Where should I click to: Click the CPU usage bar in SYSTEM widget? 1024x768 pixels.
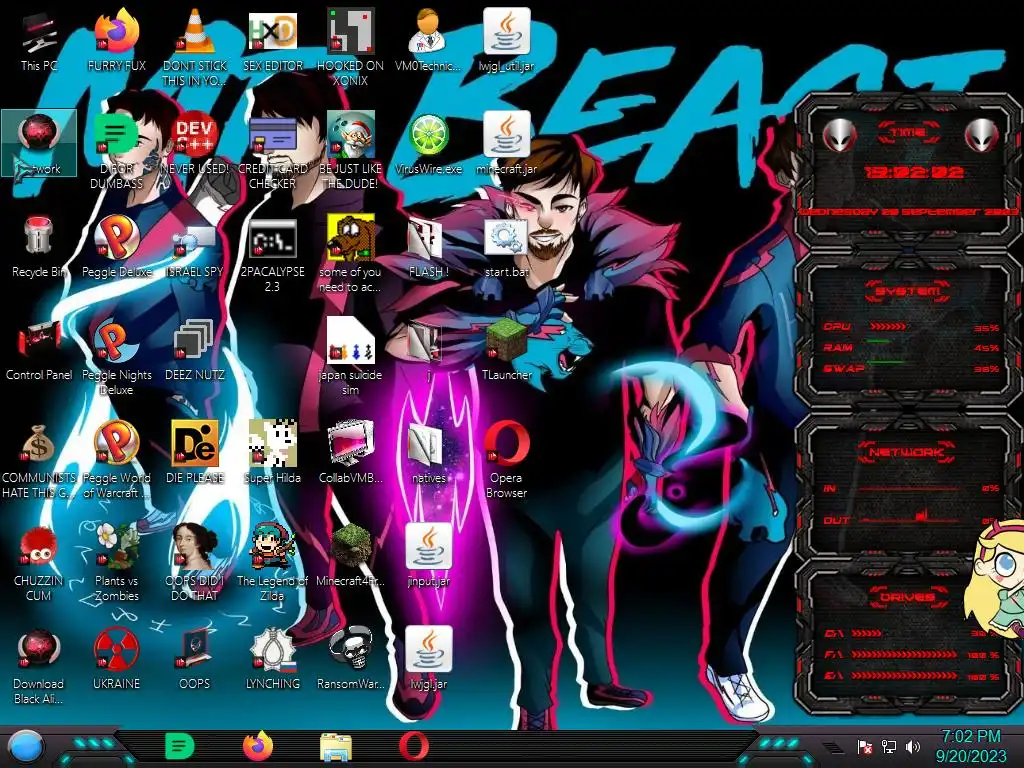click(888, 327)
